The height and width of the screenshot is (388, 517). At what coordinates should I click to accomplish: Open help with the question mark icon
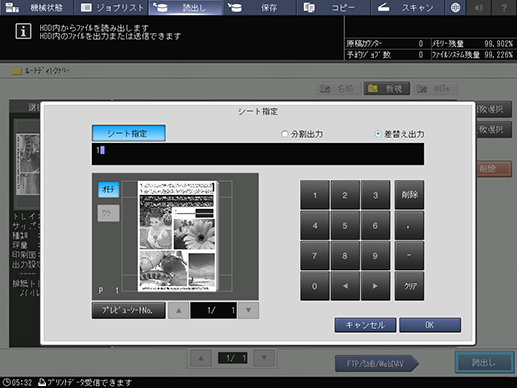(504, 7)
